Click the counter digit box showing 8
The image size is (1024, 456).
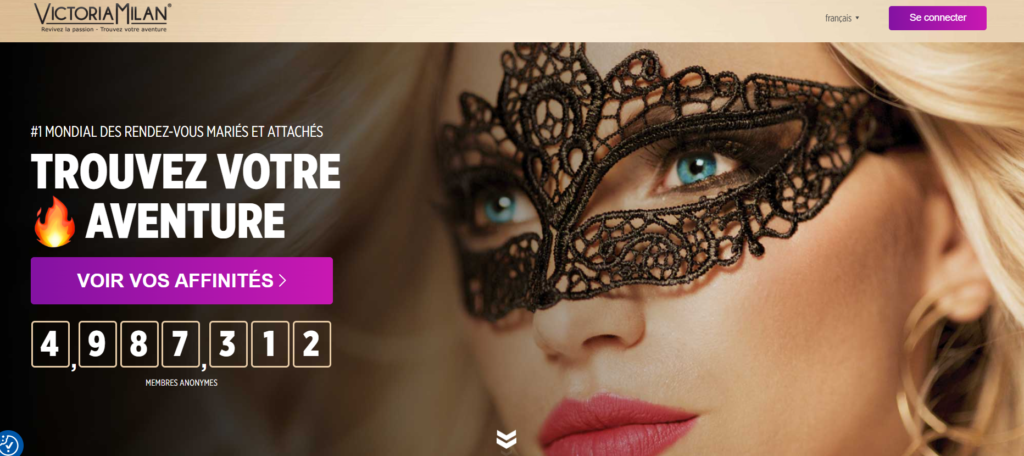coord(138,344)
